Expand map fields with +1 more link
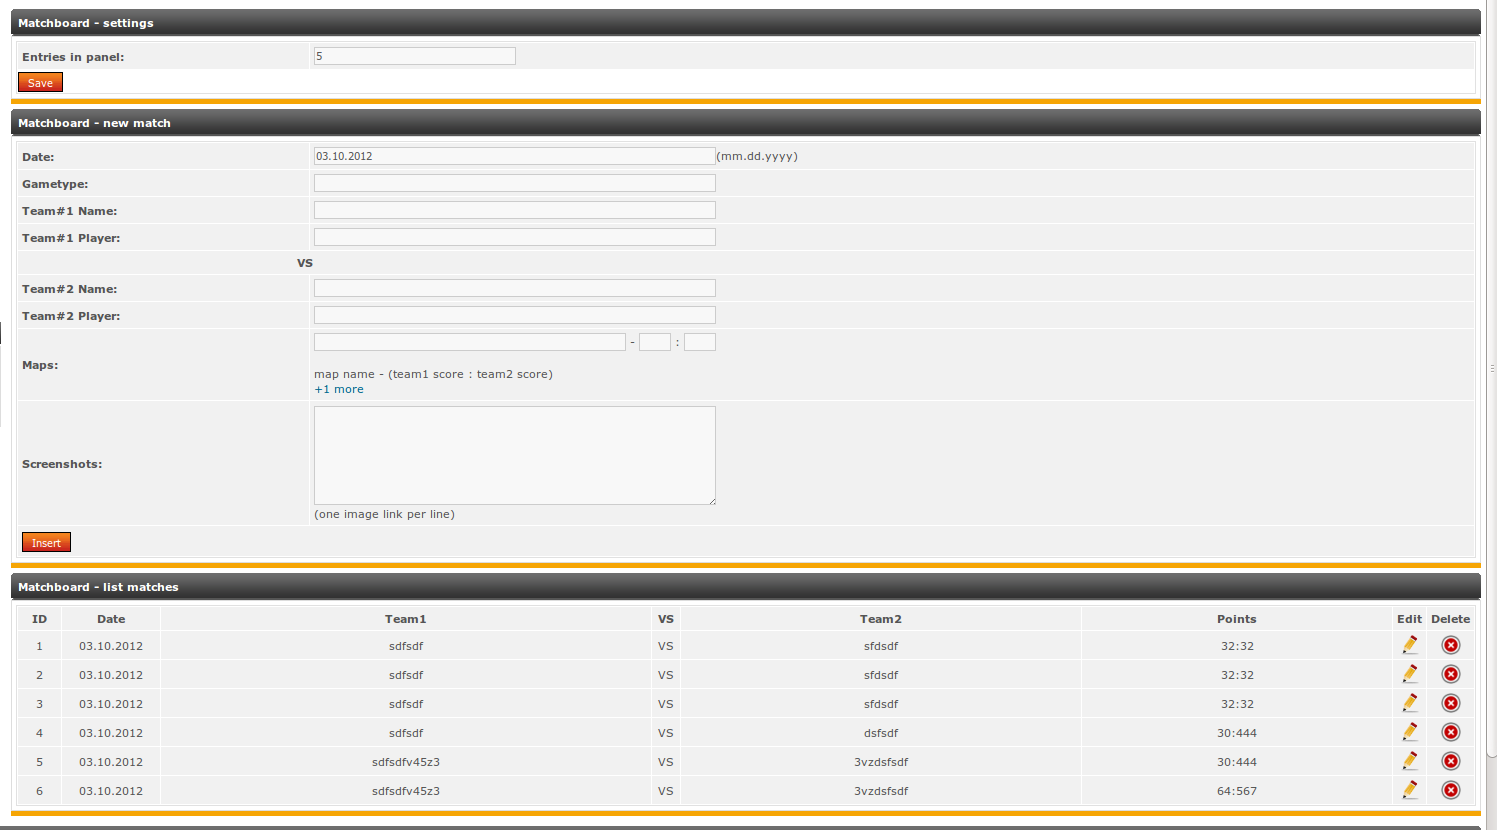Image resolution: width=1497 pixels, height=830 pixels. tap(338, 389)
